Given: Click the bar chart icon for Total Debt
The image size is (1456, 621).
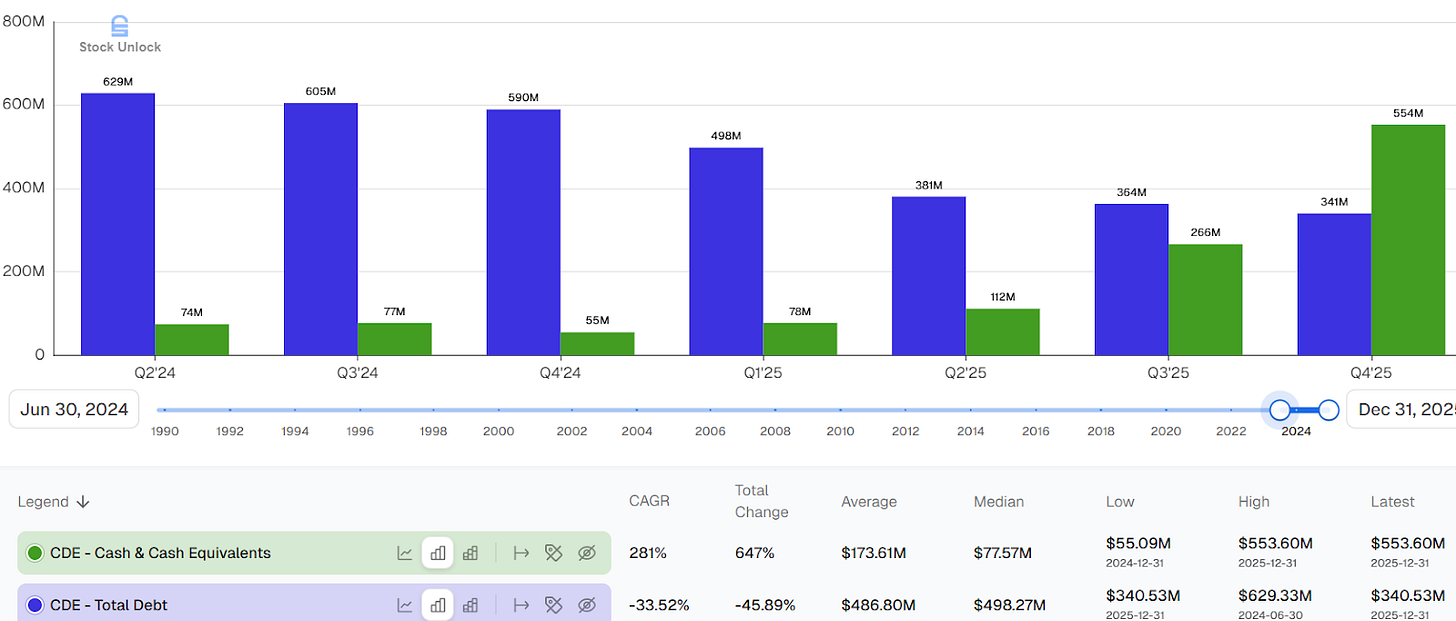Looking at the screenshot, I should tap(437, 604).
